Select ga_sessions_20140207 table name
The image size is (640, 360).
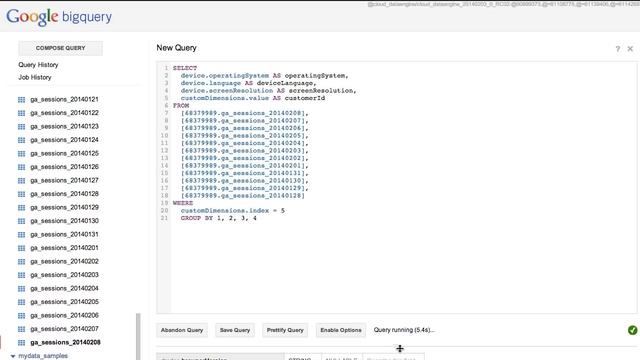pos(64,329)
